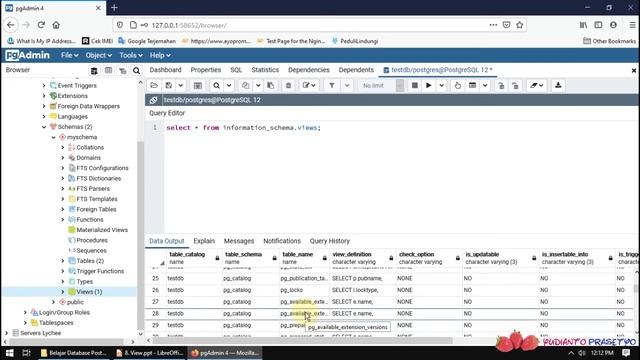Open the Query History tab
The height and width of the screenshot is (360, 640).
point(329,241)
